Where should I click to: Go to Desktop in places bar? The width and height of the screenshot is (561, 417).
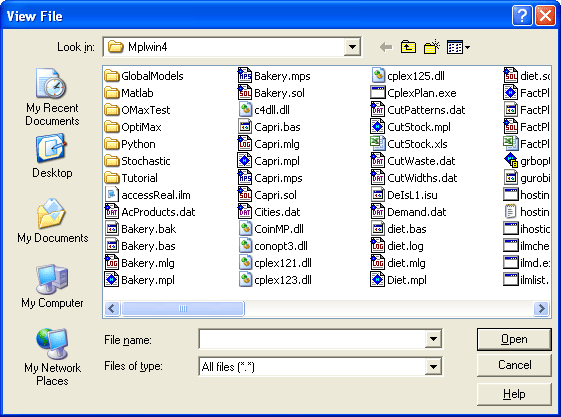[52, 156]
